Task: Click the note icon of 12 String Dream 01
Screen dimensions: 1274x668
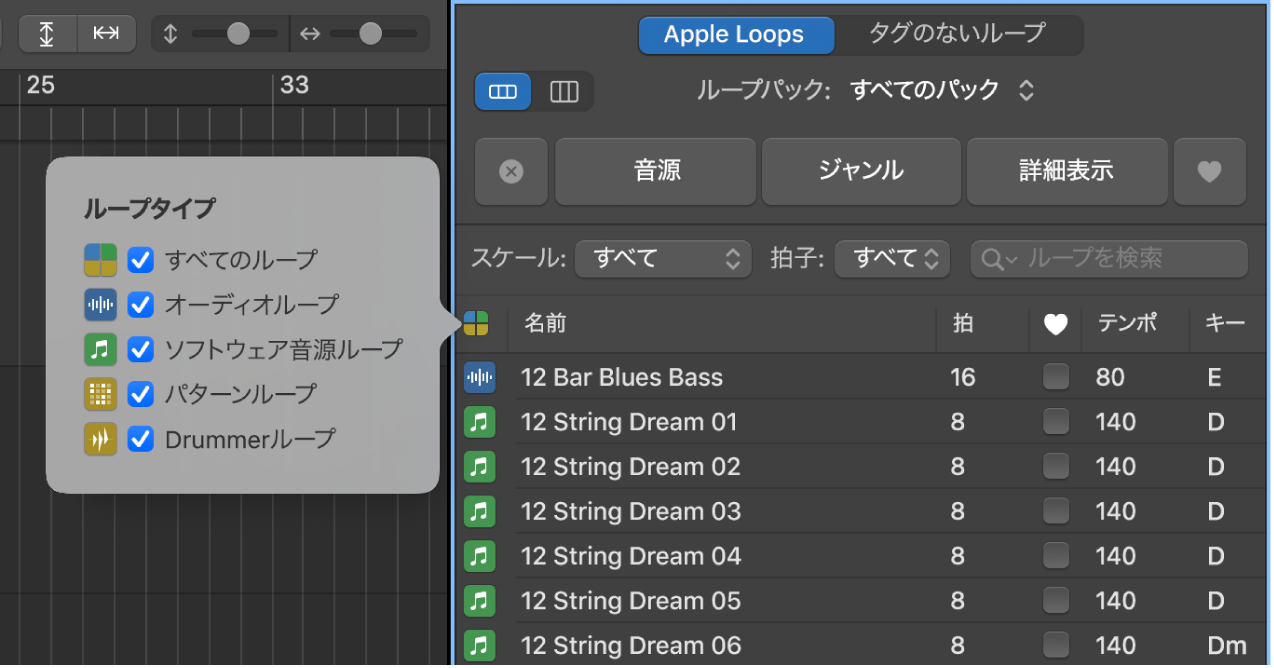Action: tap(480, 422)
